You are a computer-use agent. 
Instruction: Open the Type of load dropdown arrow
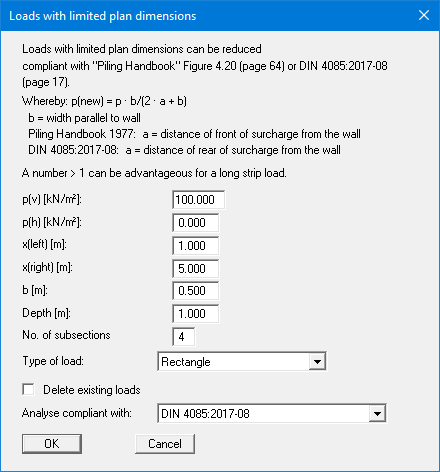click(x=317, y=361)
